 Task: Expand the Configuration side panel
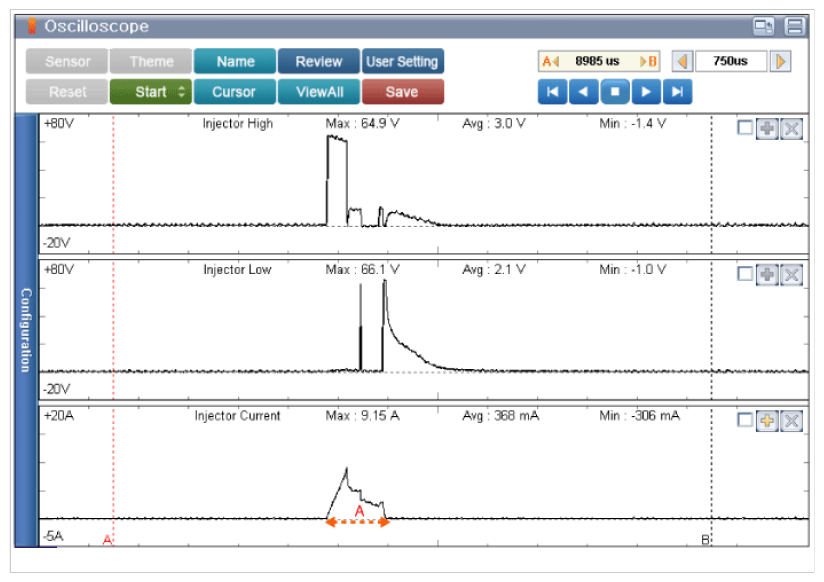pos(26,330)
